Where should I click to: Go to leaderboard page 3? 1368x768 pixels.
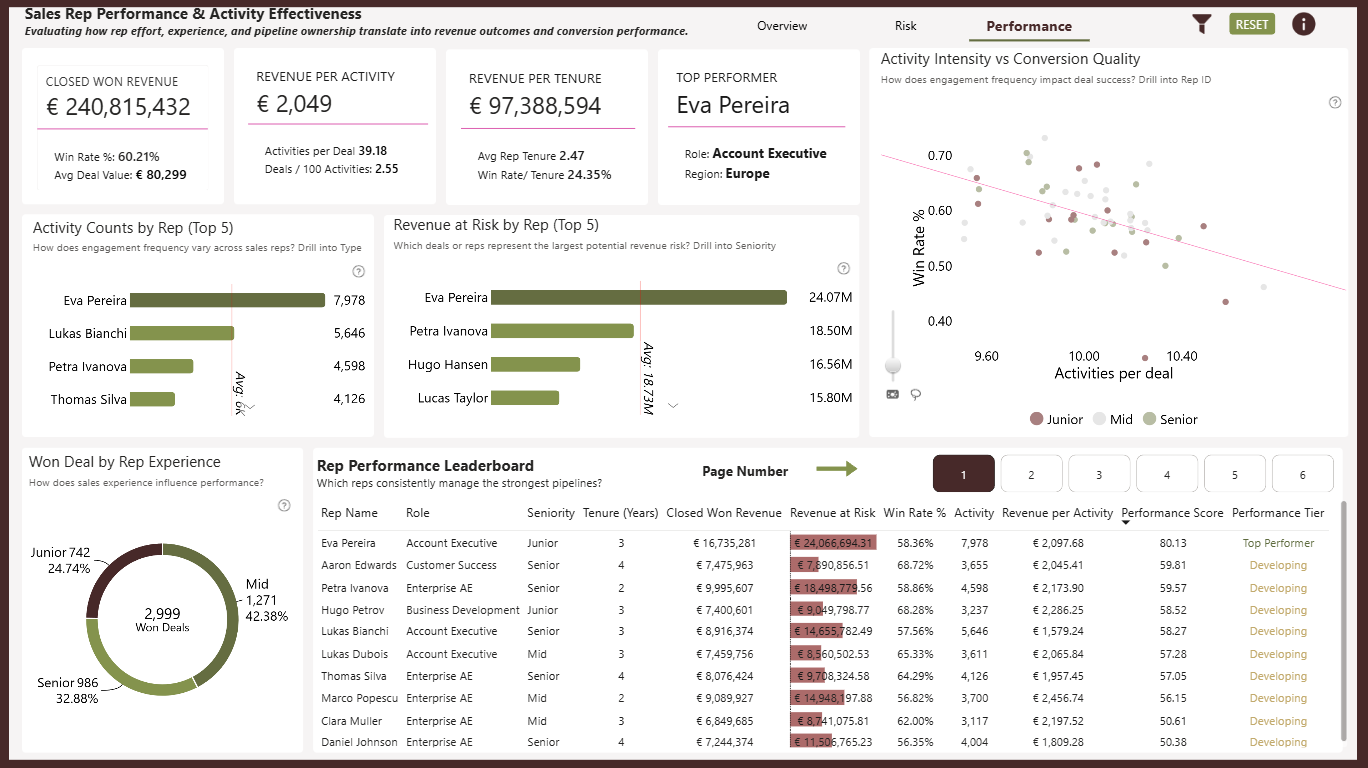point(1099,474)
